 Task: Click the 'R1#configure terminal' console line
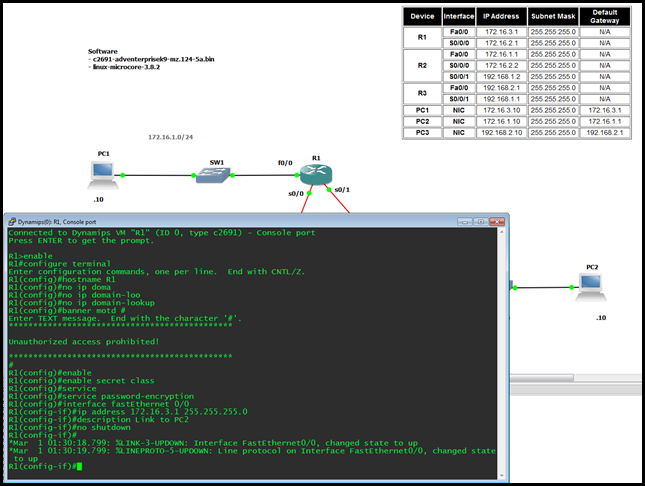point(60,264)
